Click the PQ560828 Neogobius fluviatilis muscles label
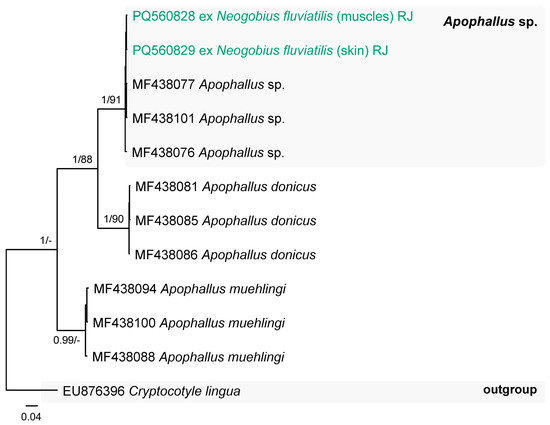The image size is (550, 425). coord(273,16)
